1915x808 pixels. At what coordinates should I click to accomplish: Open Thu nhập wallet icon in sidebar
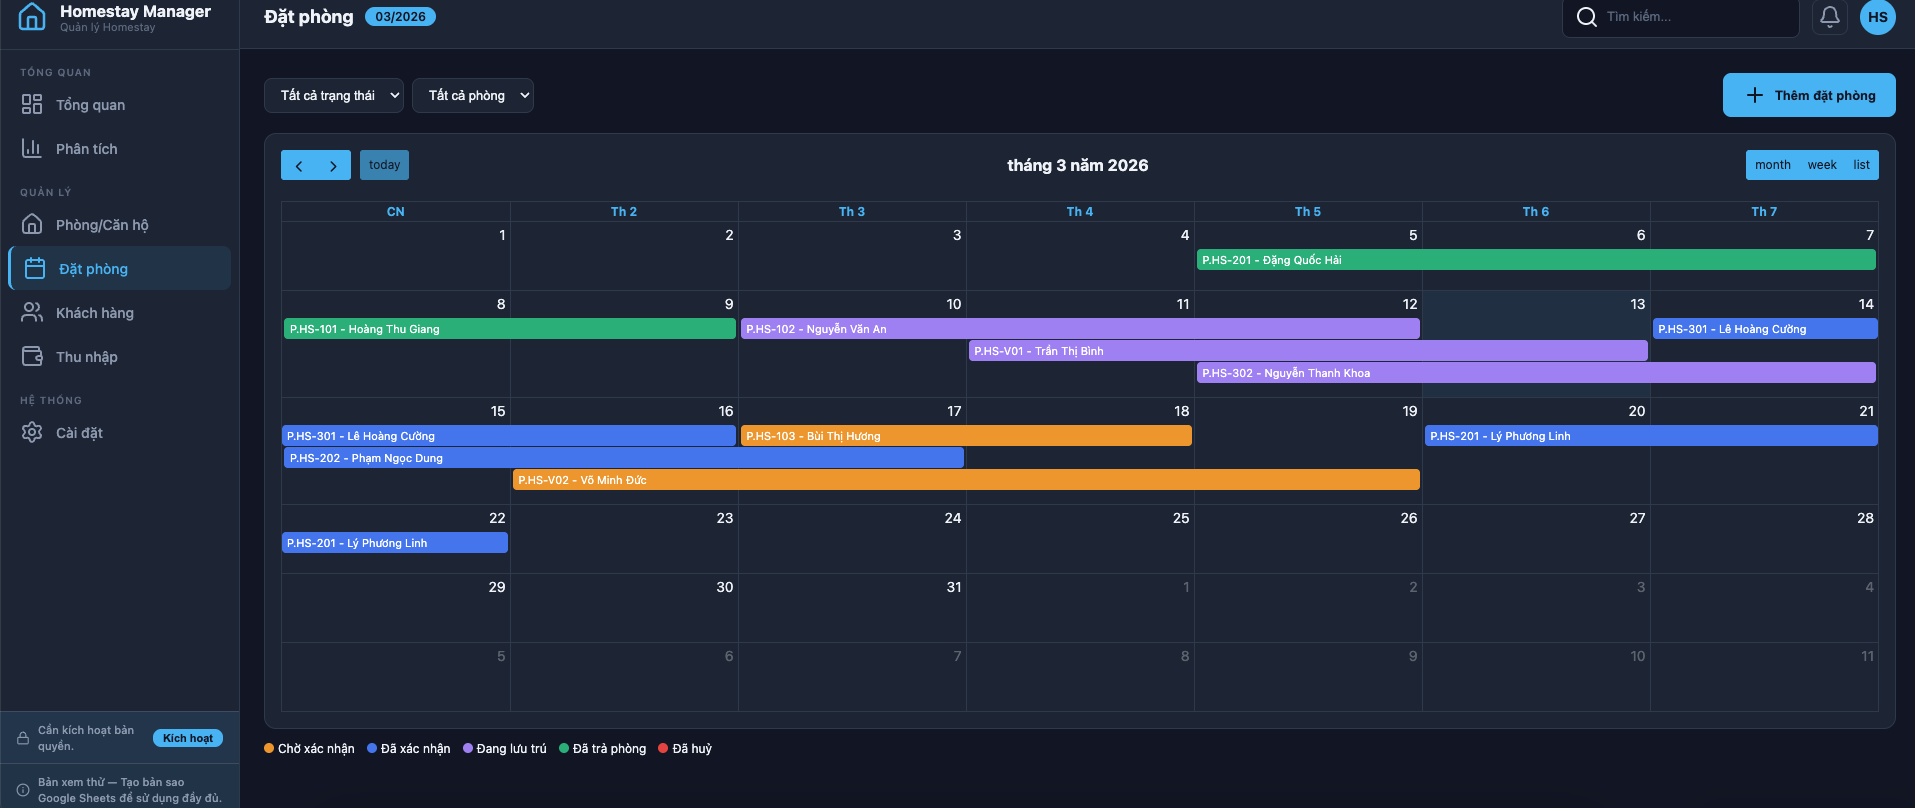32,357
